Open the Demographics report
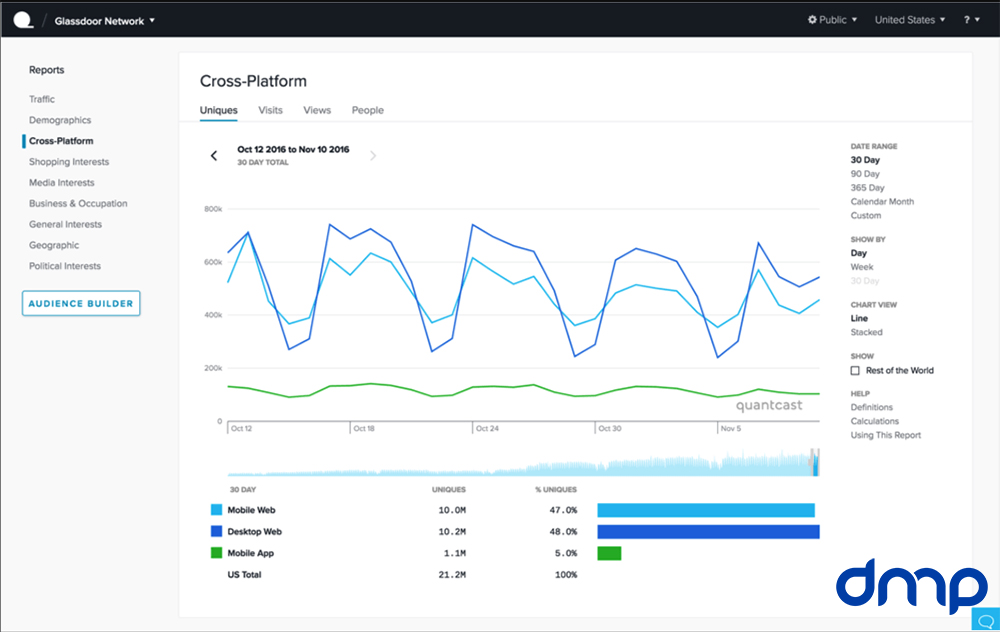1000x632 pixels. pos(60,120)
